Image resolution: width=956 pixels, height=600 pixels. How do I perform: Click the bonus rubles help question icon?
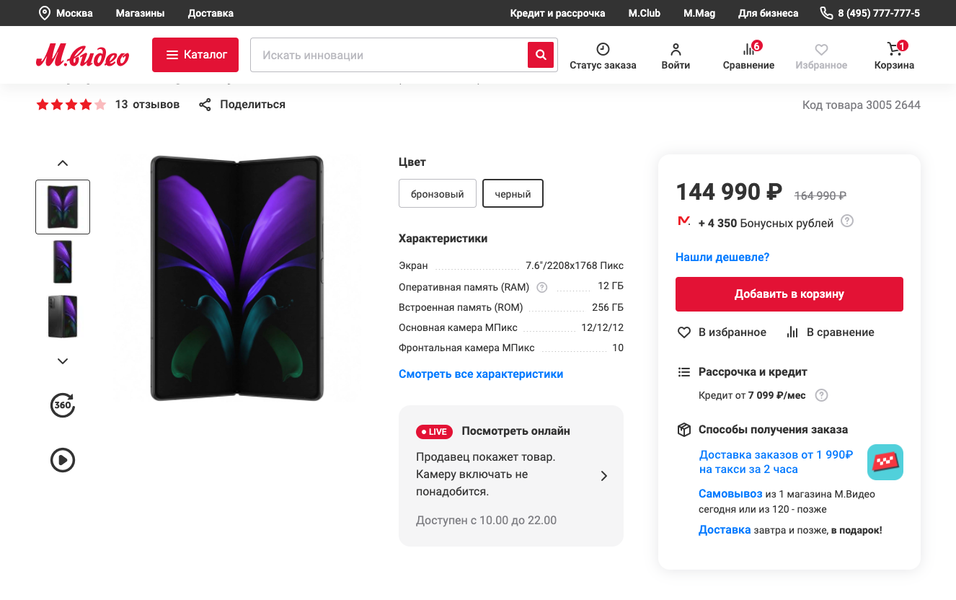(847, 222)
